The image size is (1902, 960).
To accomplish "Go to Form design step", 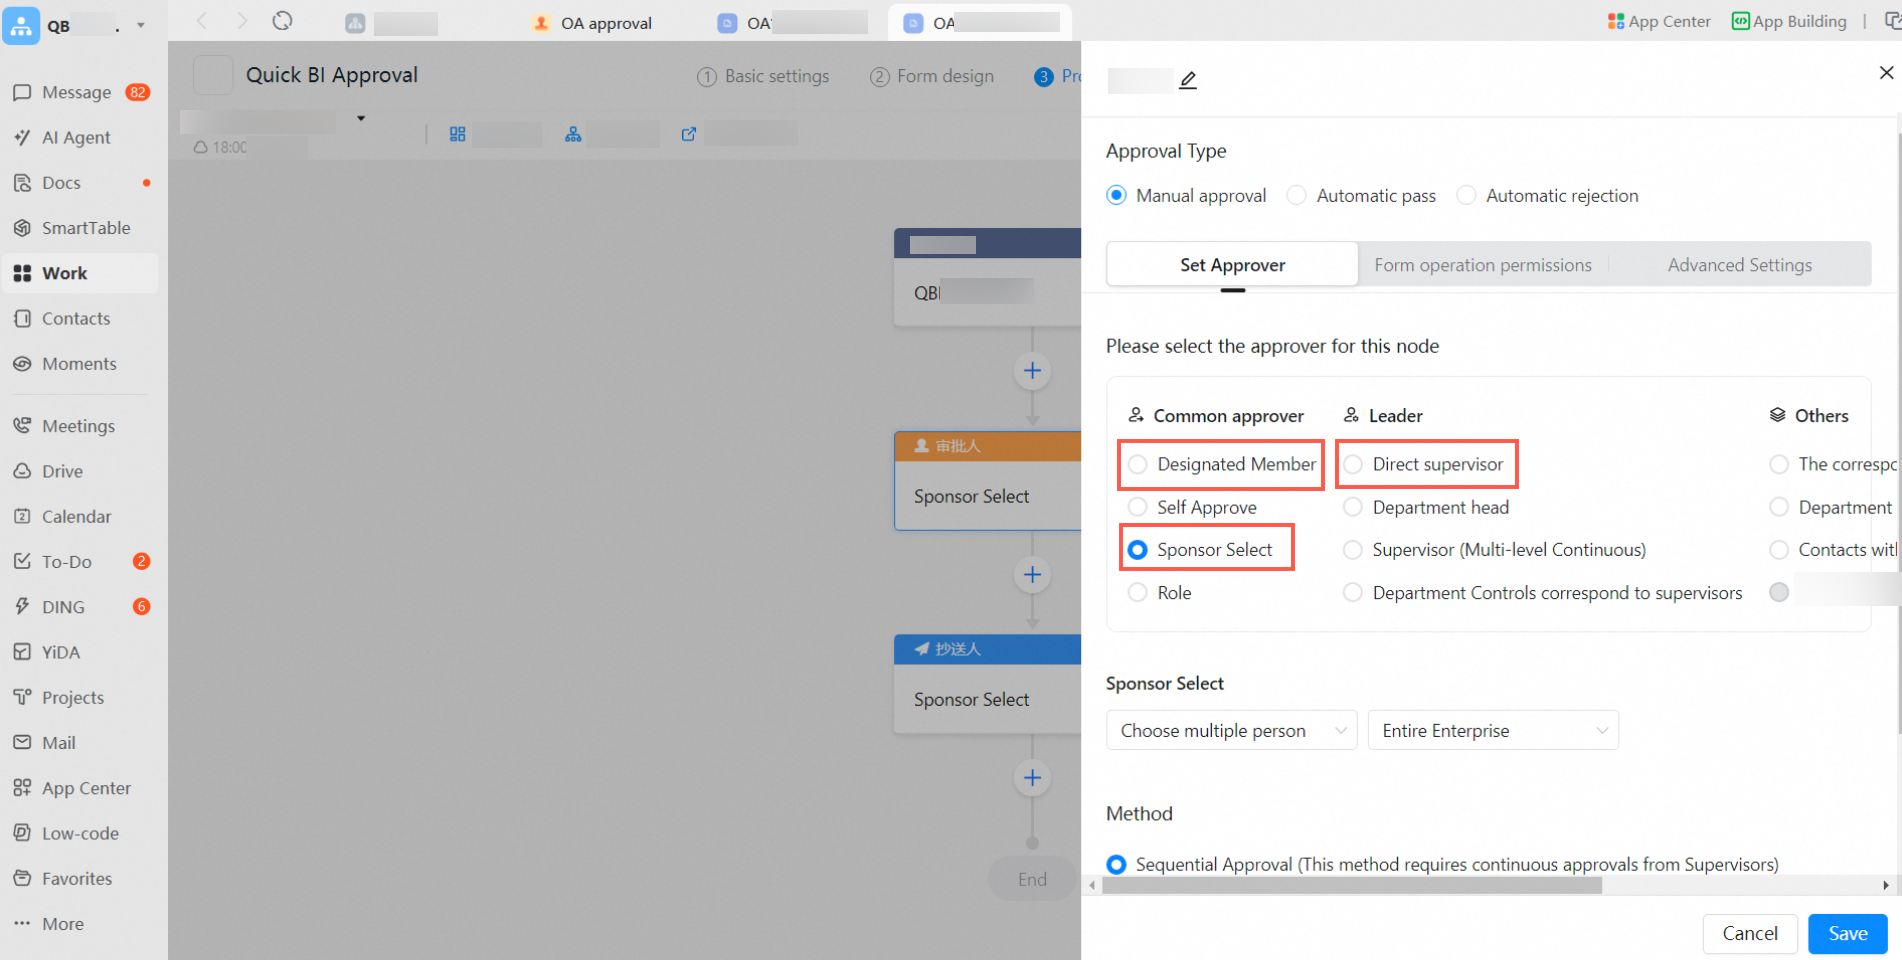I will tap(932, 76).
